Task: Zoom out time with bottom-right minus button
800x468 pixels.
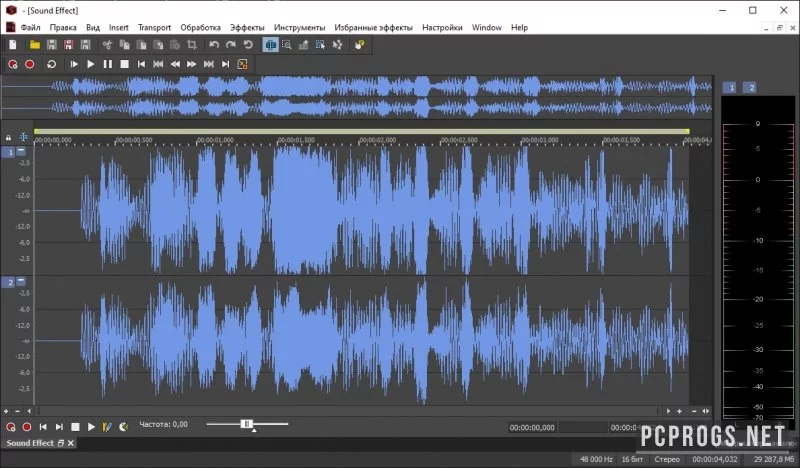Action: (694, 411)
